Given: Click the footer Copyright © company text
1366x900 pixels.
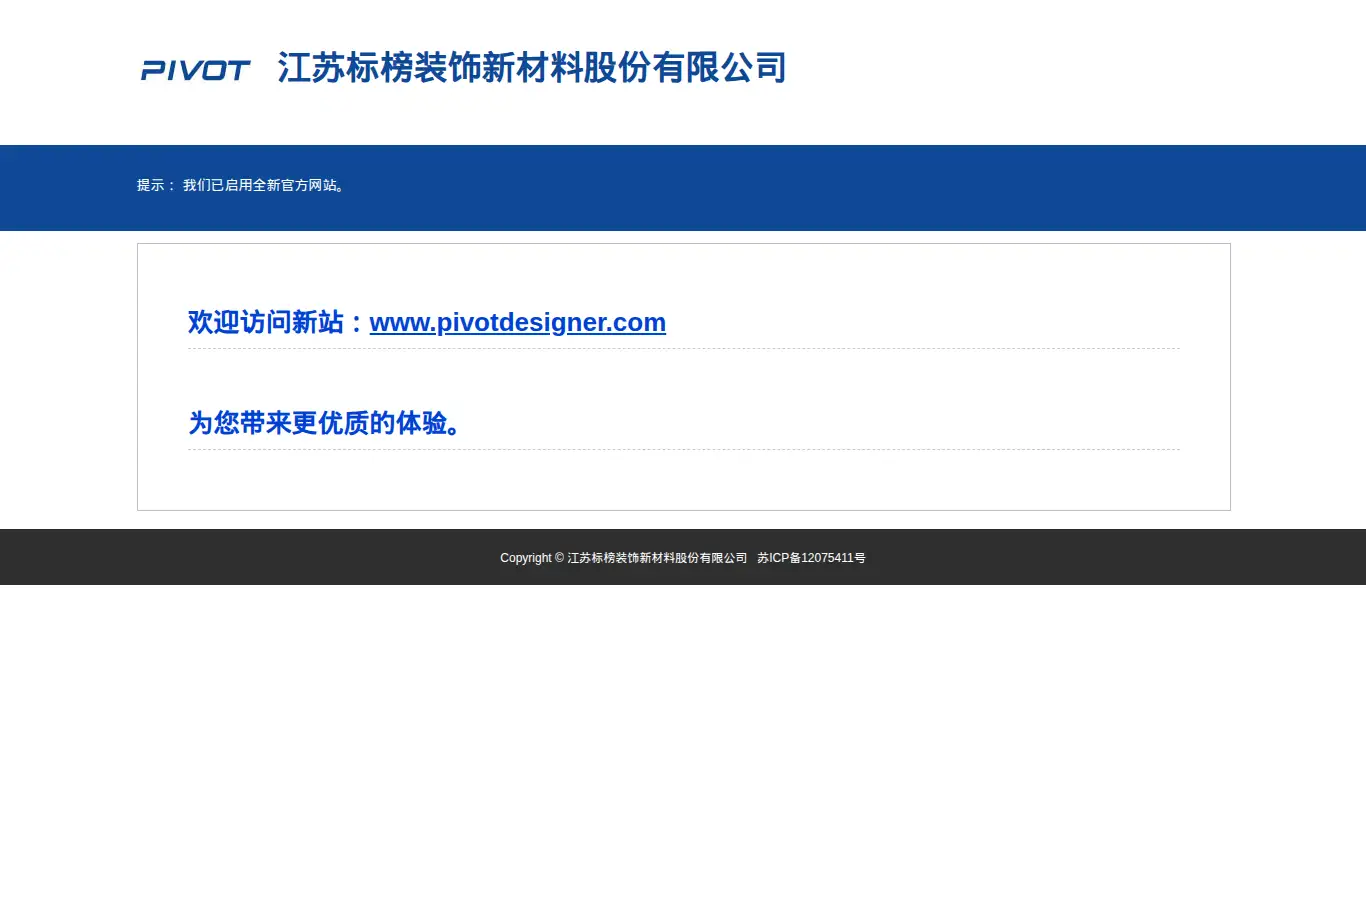Looking at the screenshot, I should click(624, 558).
